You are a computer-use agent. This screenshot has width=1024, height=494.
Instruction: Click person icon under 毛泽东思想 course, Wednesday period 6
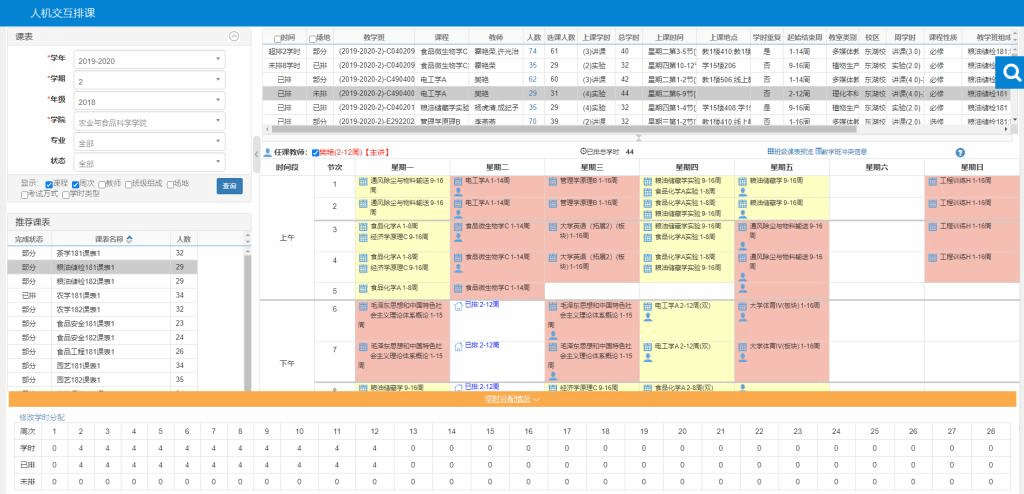coord(553,336)
